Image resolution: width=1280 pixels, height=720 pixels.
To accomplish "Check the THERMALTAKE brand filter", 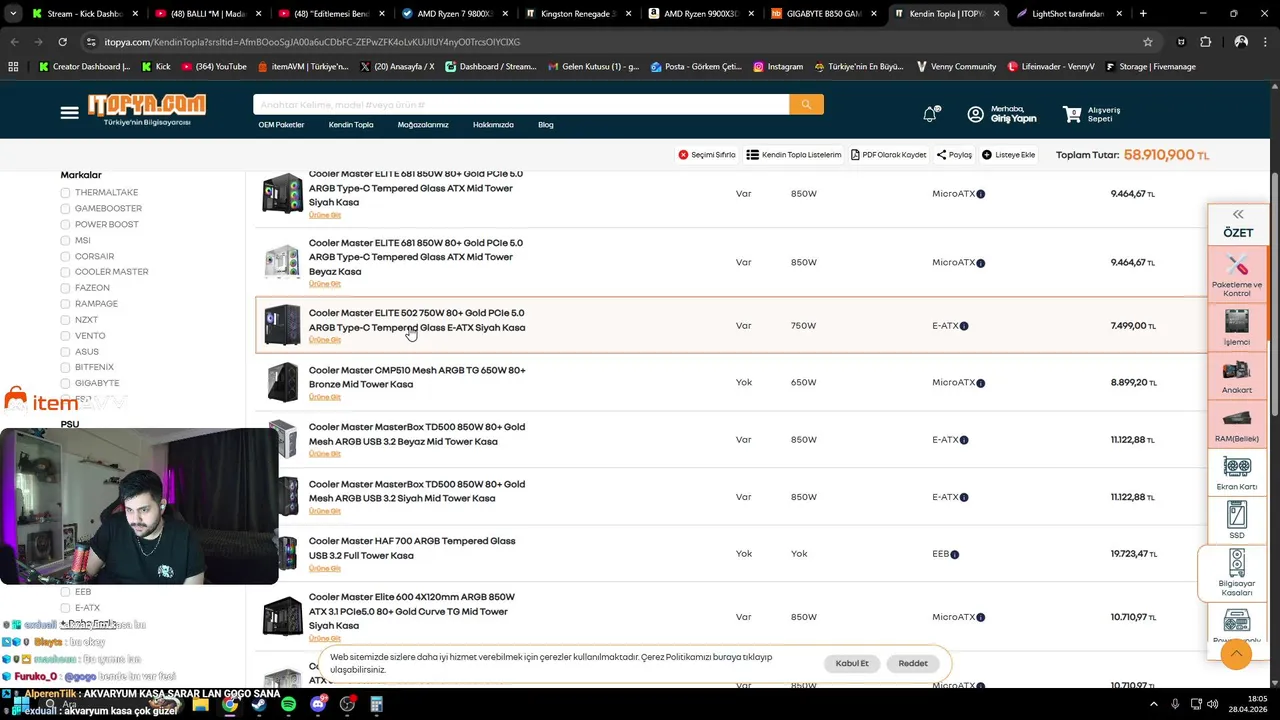I will coord(65,193).
